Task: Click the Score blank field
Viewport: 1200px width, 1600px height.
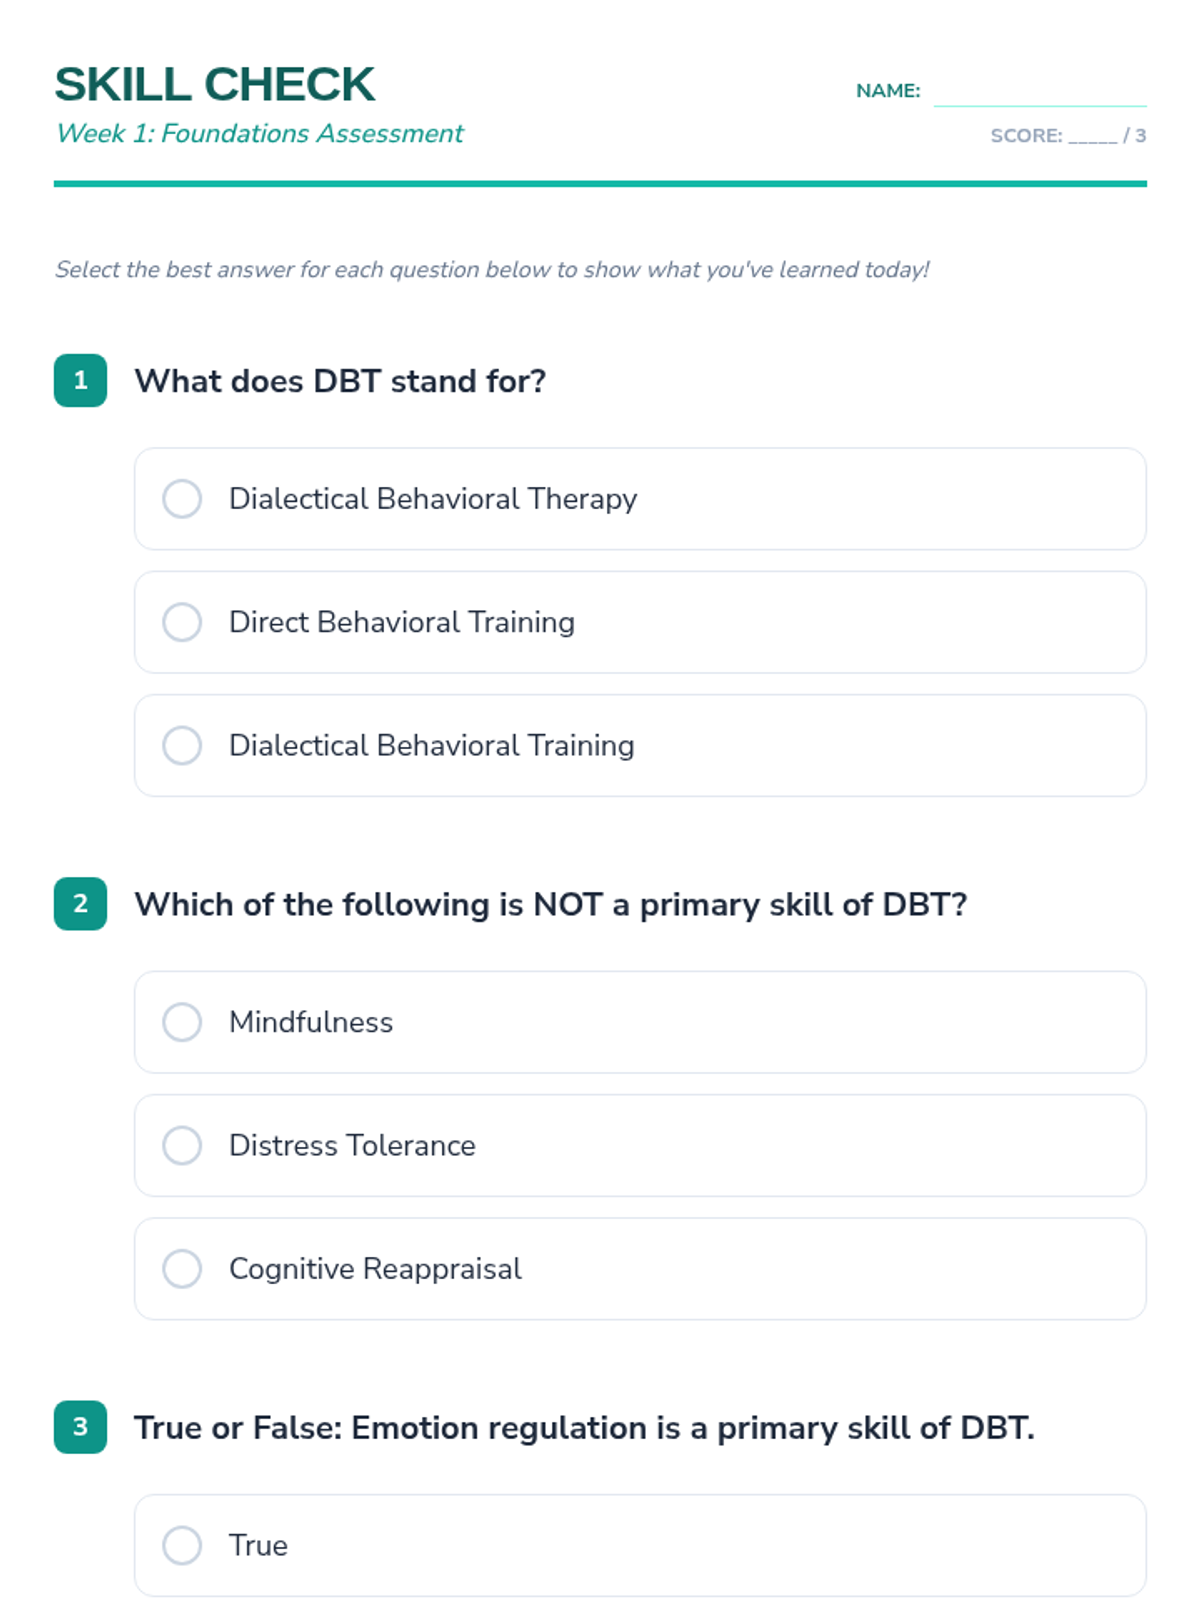Action: pyautogui.click(x=1092, y=136)
